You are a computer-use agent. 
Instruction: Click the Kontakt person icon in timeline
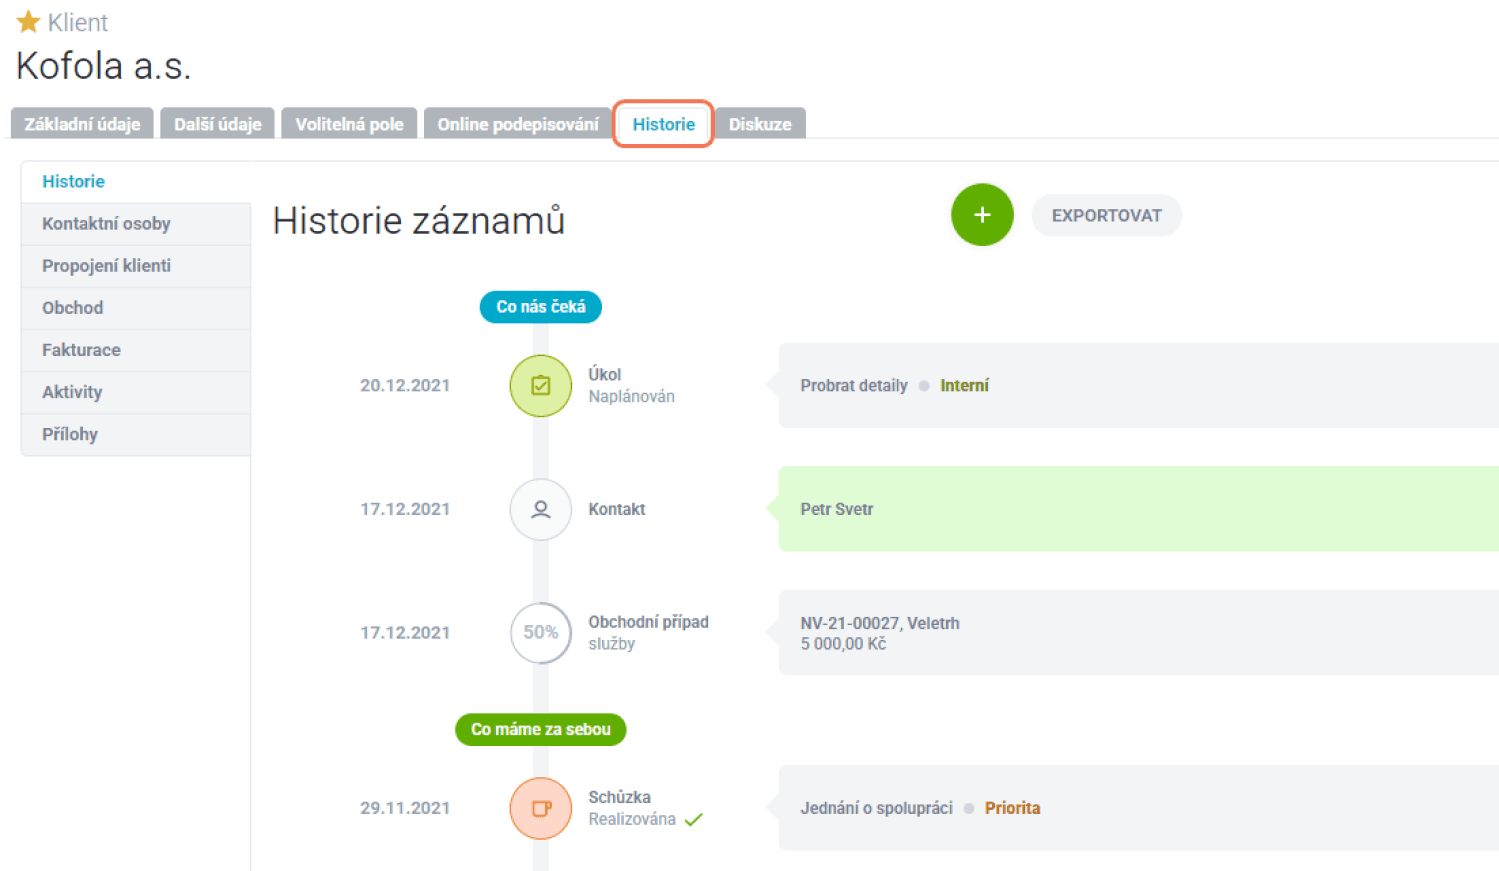540,510
